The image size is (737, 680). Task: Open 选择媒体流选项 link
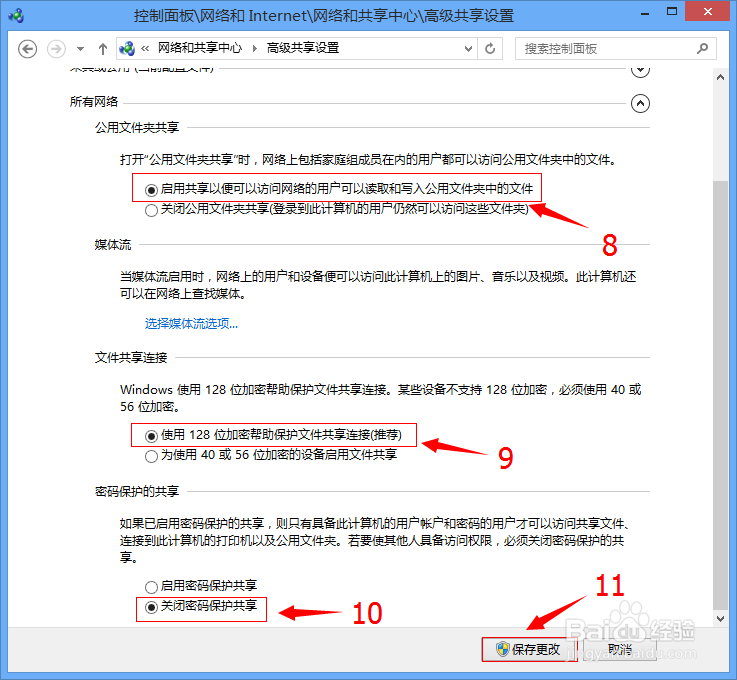tap(191, 323)
